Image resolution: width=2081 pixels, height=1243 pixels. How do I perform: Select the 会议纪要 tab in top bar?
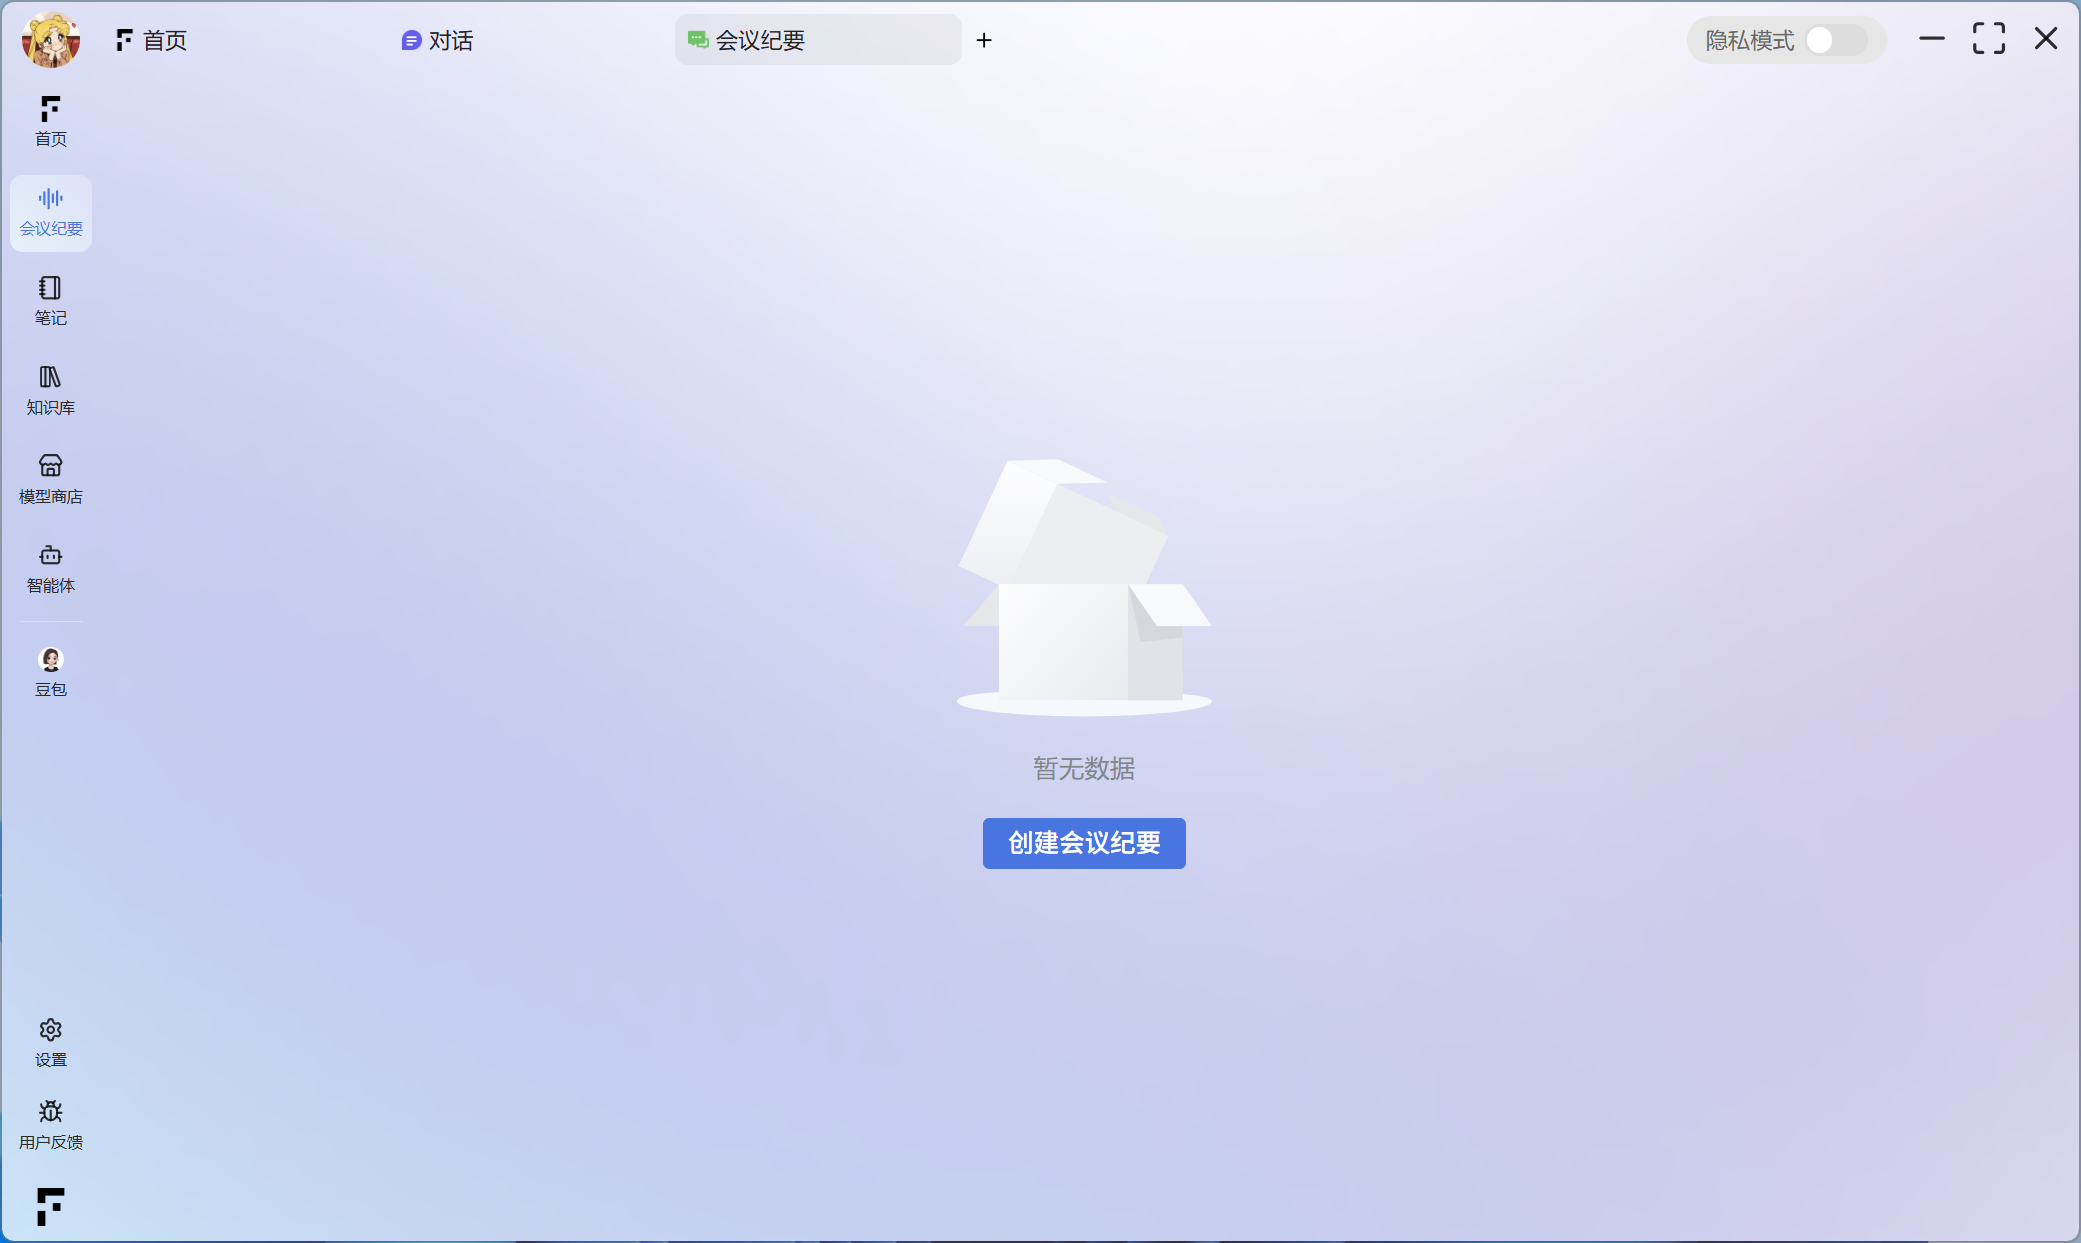pos(817,40)
